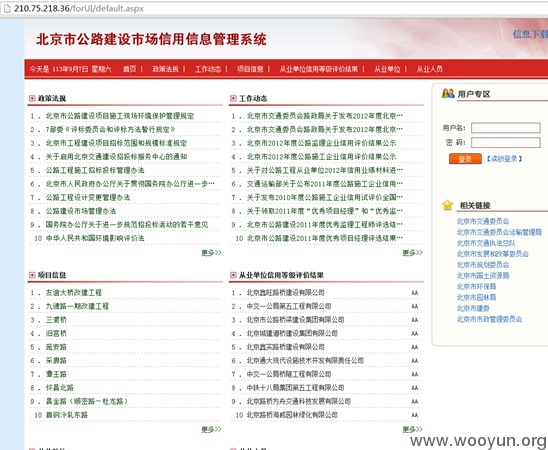Visit related link 北京市园林局
This screenshot has height=450, width=548.
coord(476,297)
